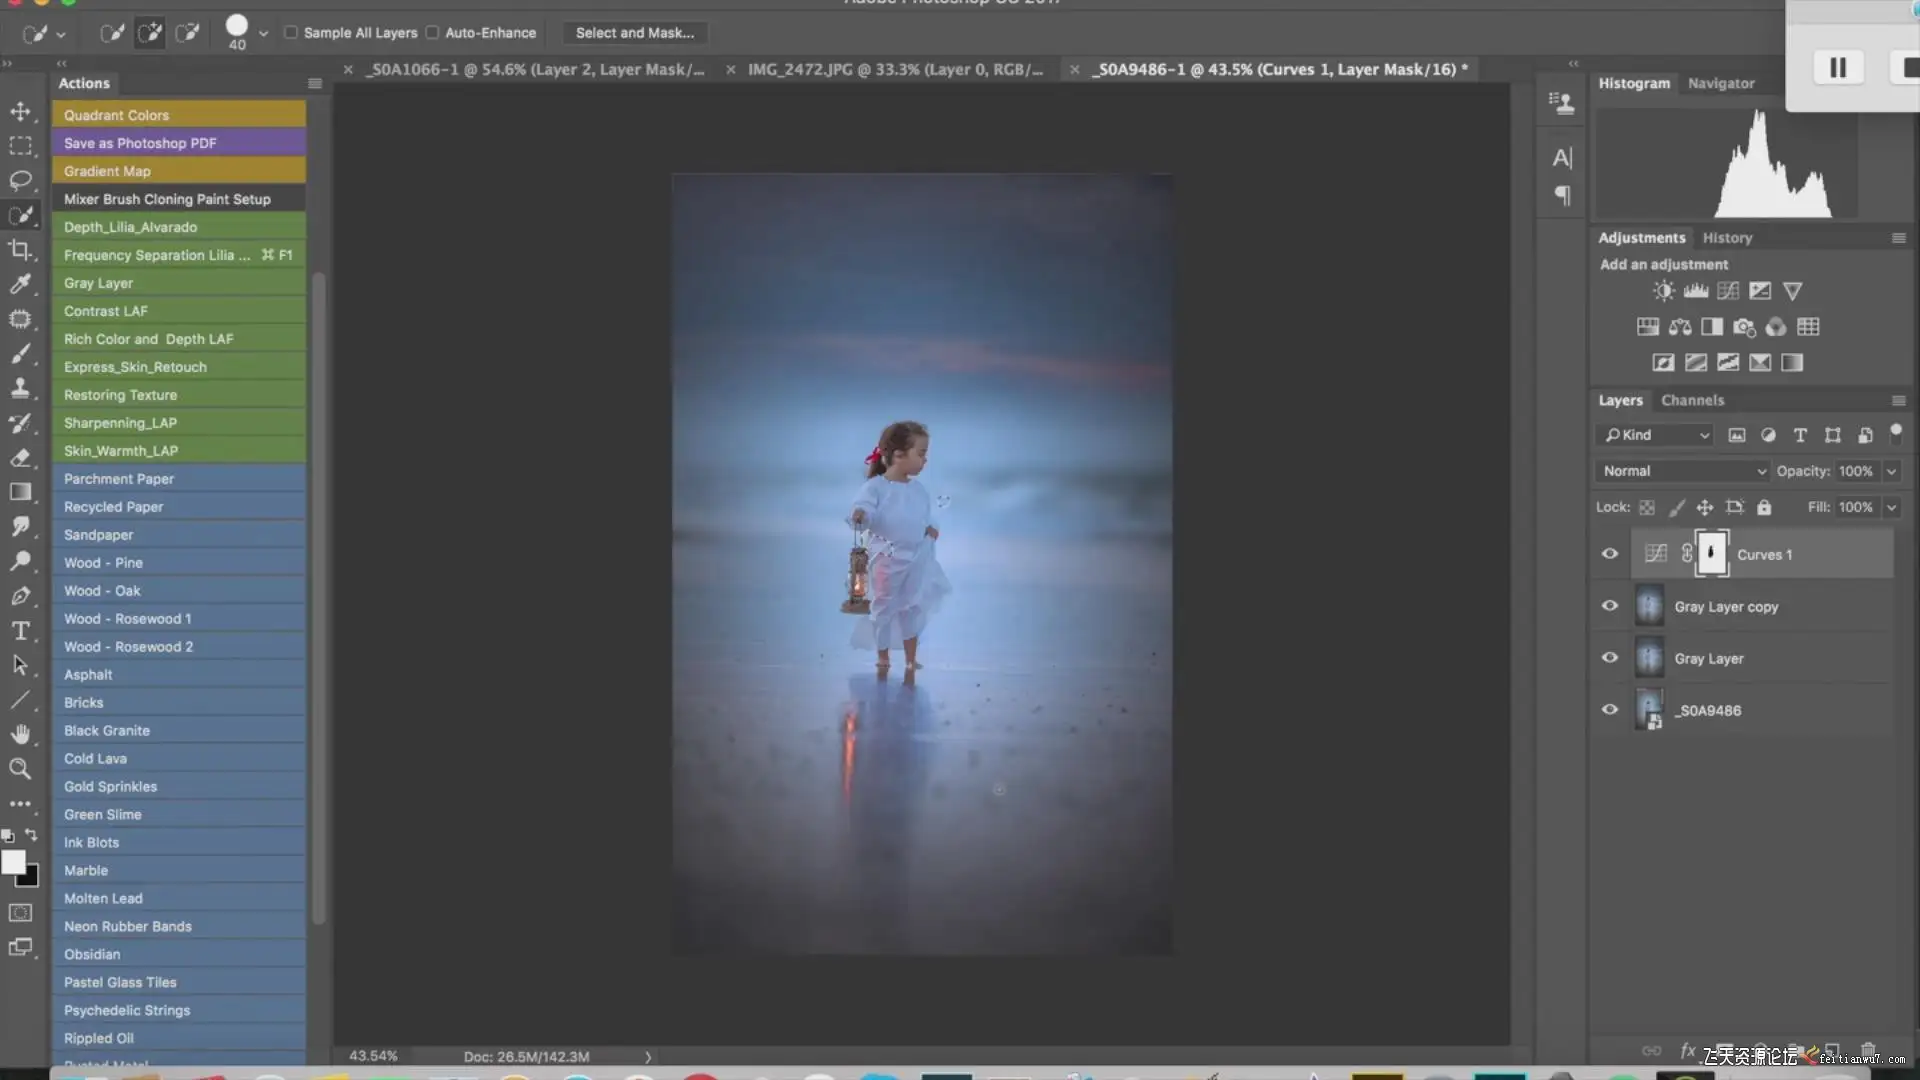Select the Lasso tool

[x=20, y=180]
